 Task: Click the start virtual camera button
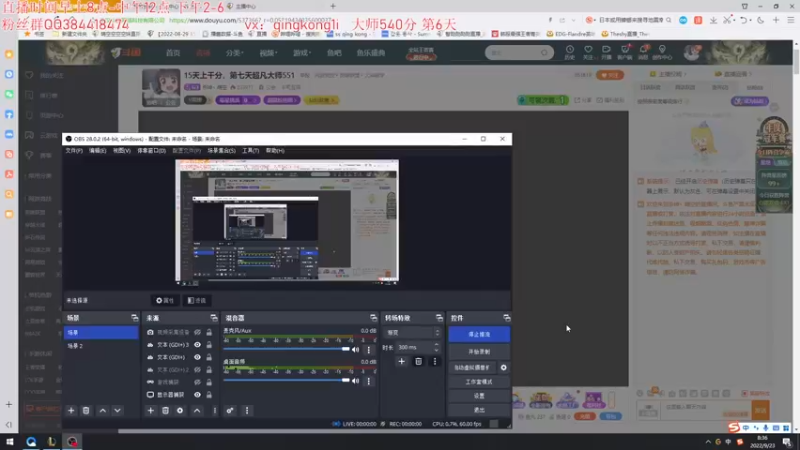pyautogui.click(x=473, y=367)
